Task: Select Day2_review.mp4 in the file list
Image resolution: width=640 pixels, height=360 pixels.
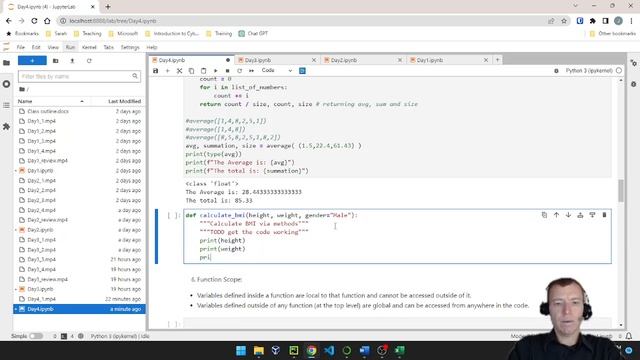Action: (x=79, y=220)
